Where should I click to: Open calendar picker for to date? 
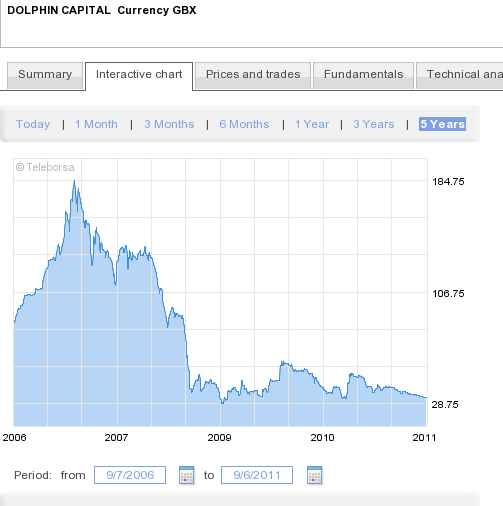coord(314,475)
